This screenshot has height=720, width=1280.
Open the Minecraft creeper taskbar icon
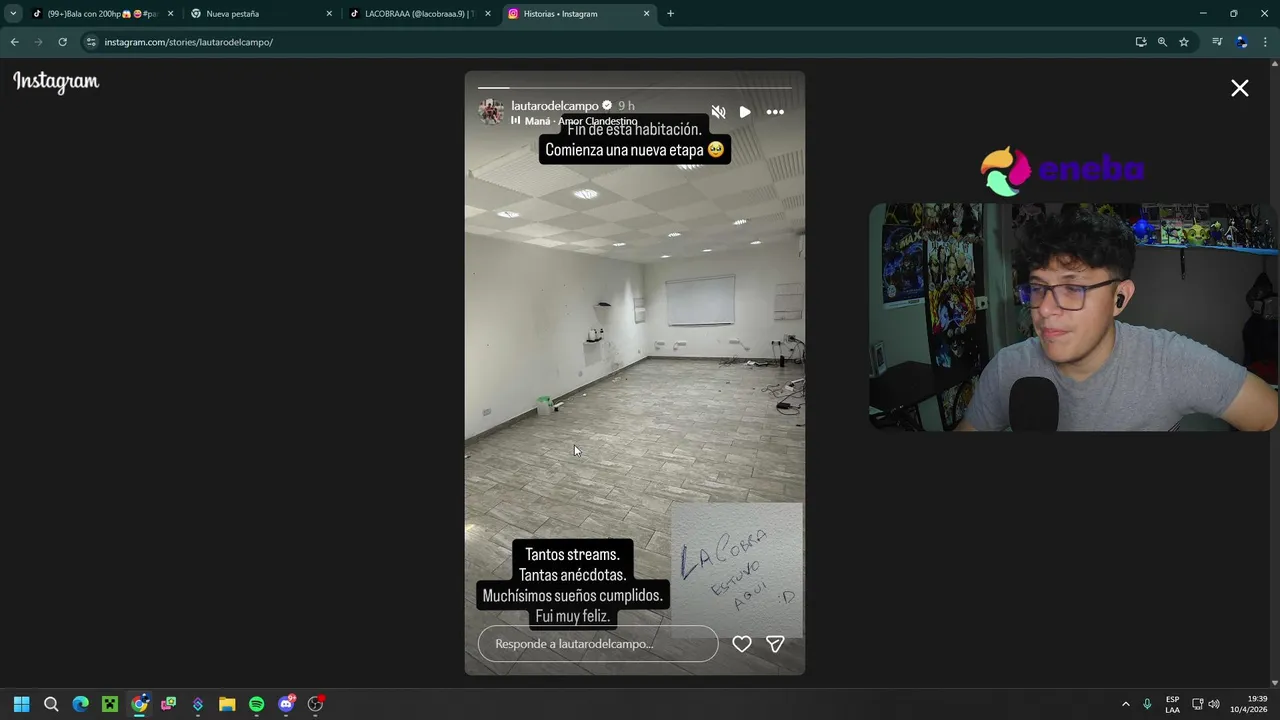pos(110,704)
